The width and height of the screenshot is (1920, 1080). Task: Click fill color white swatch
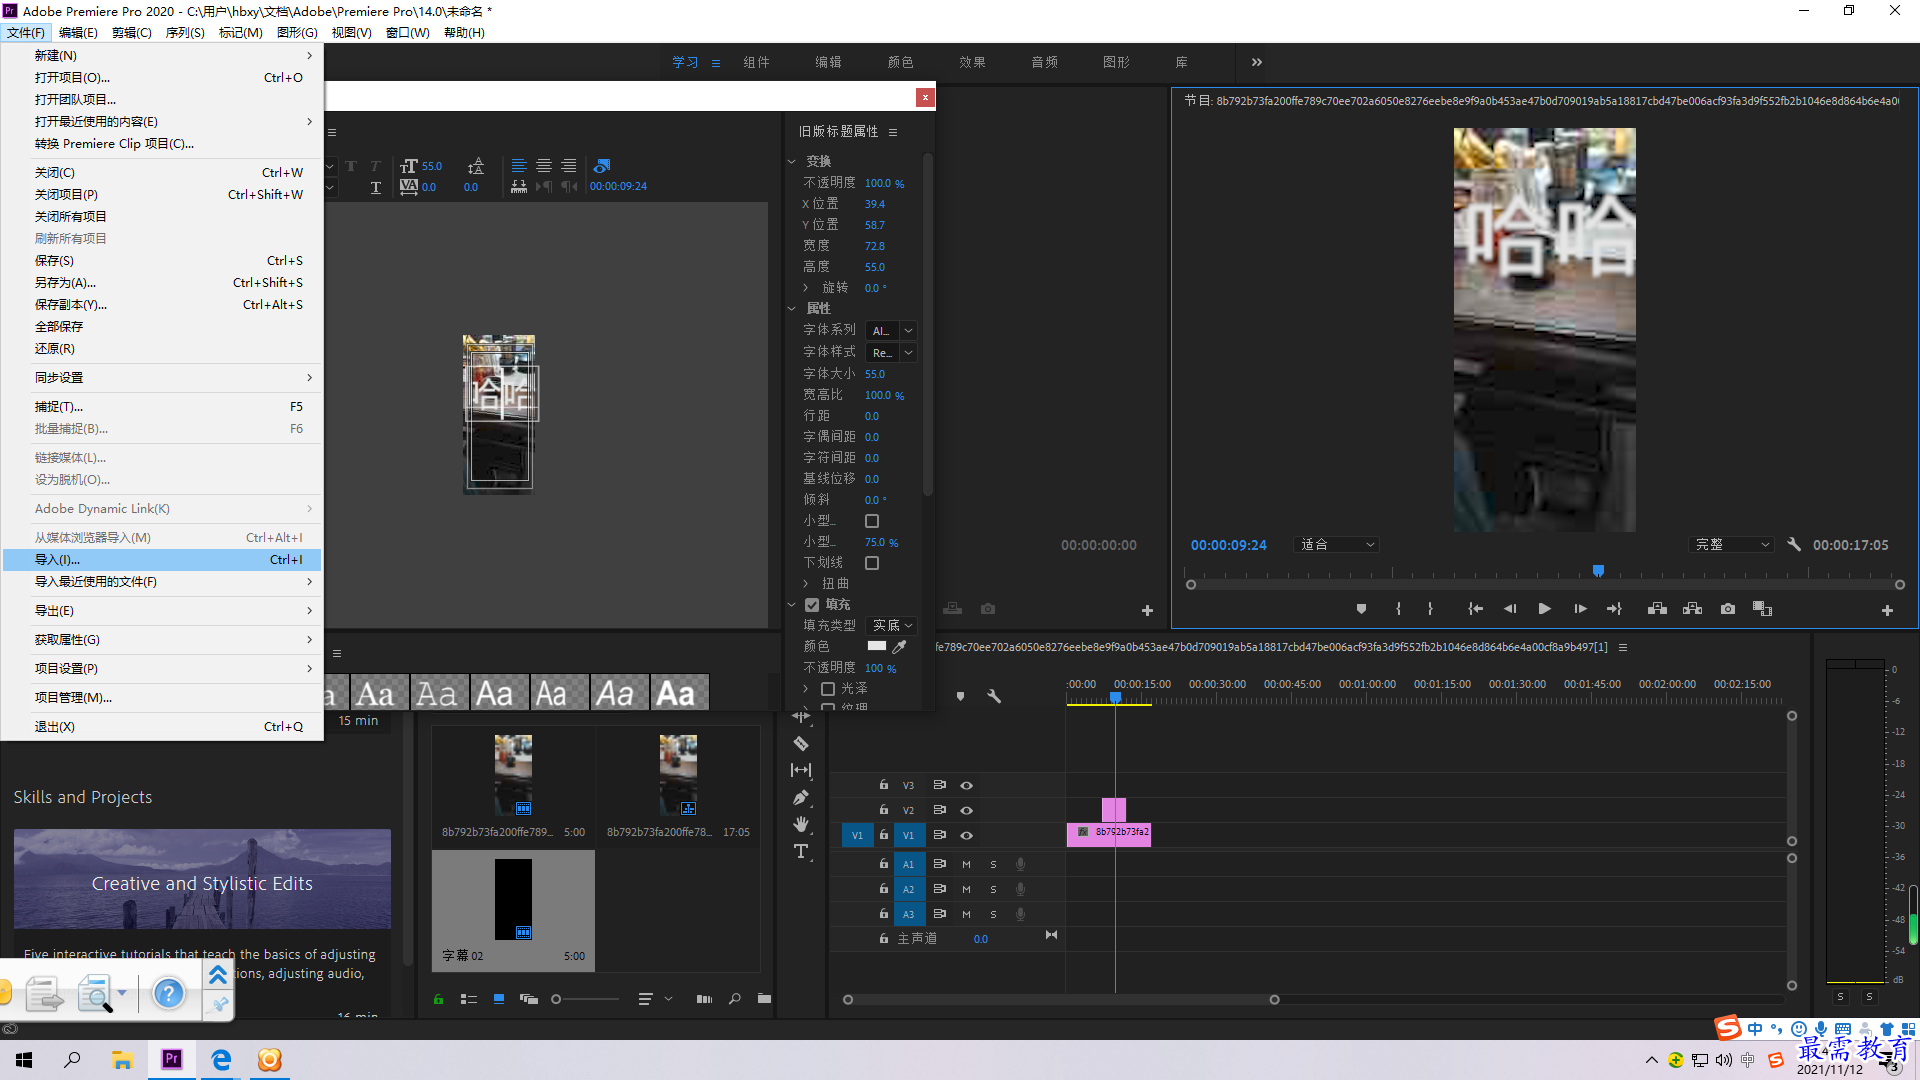pos(877,646)
